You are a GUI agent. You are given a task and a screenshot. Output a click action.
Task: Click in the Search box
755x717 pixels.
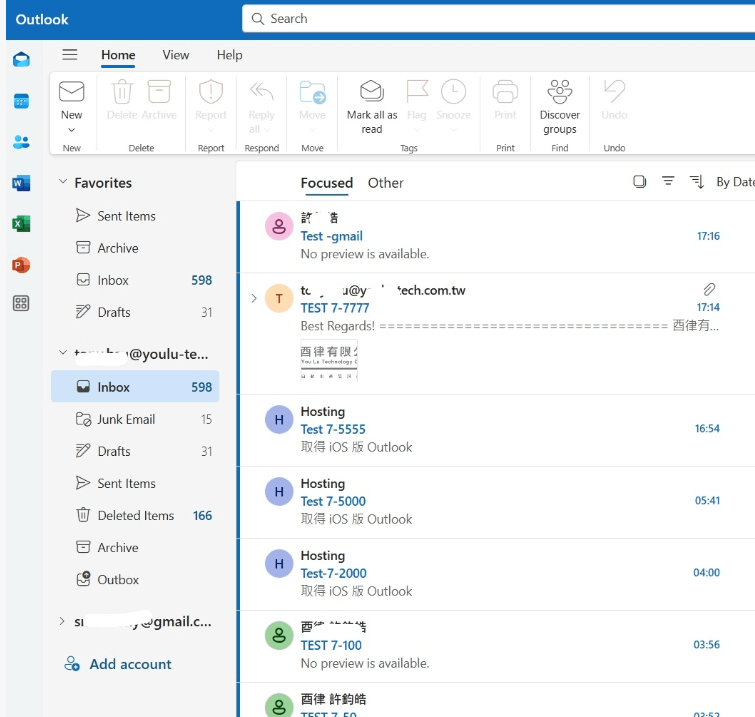tap(498, 19)
